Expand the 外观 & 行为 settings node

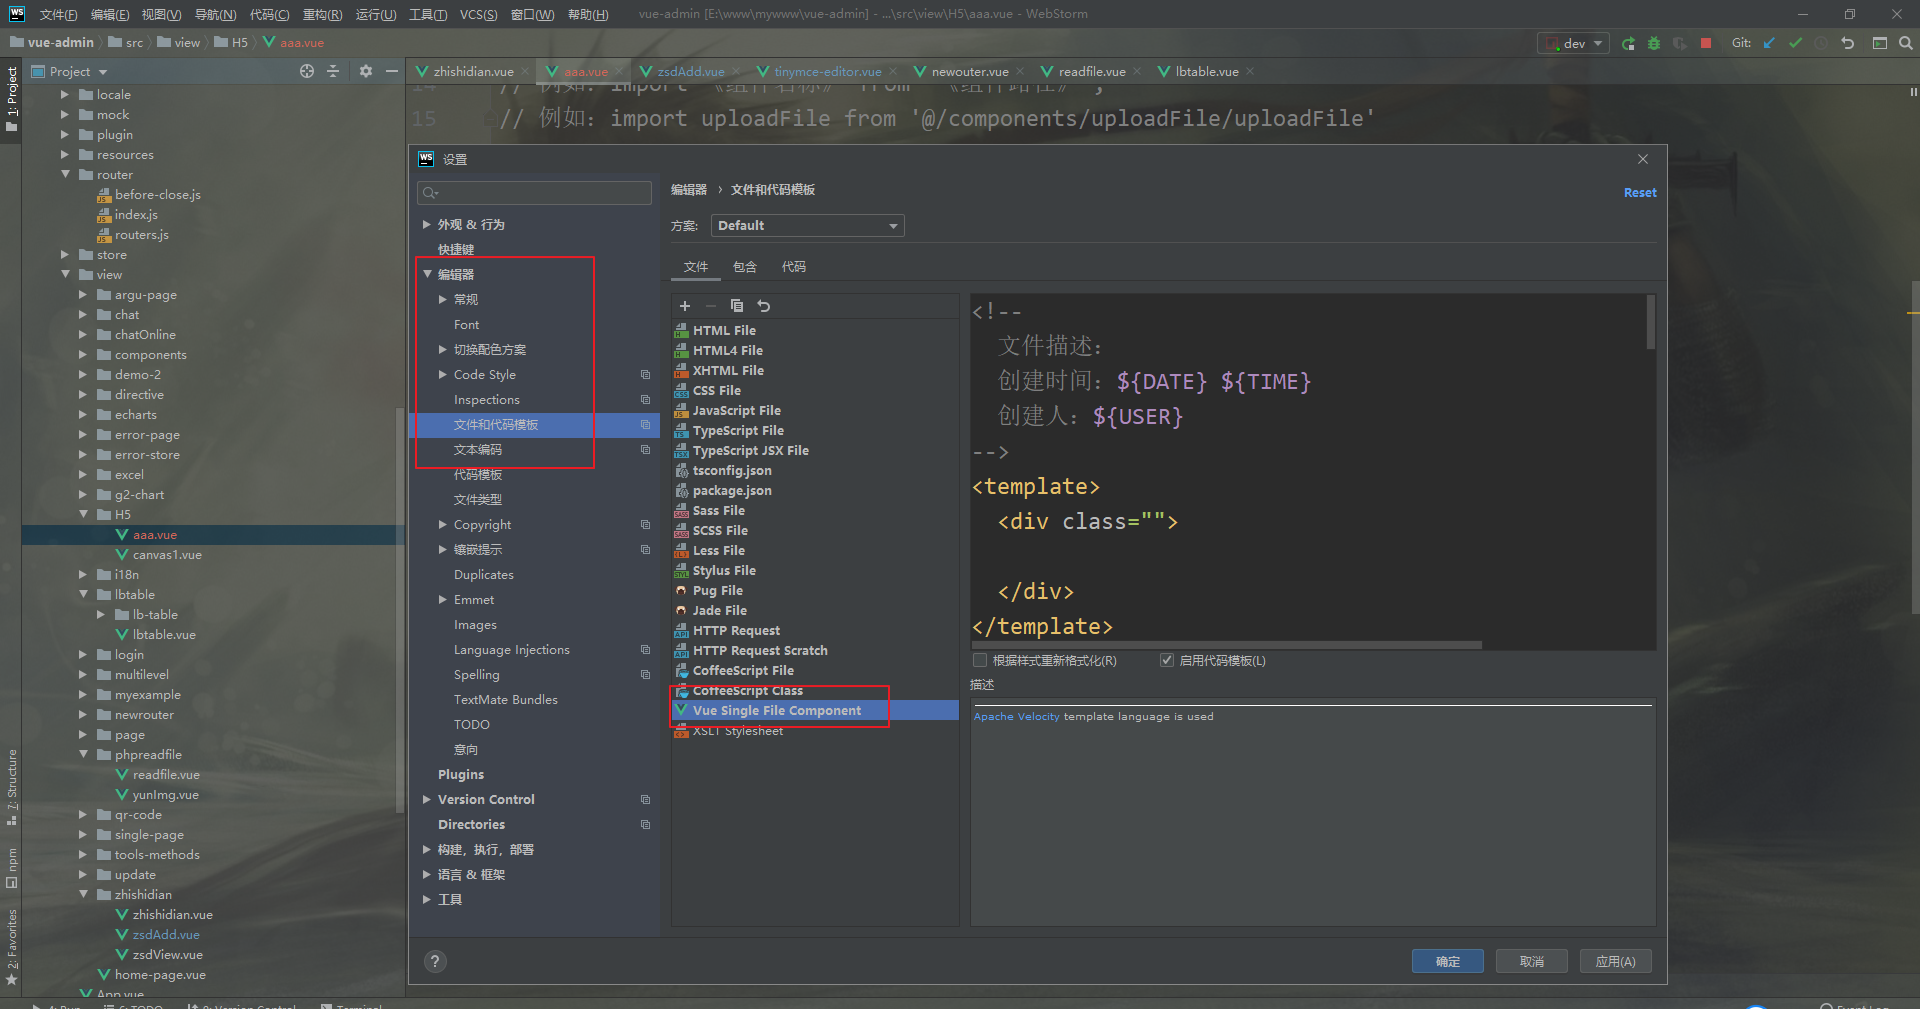[427, 224]
